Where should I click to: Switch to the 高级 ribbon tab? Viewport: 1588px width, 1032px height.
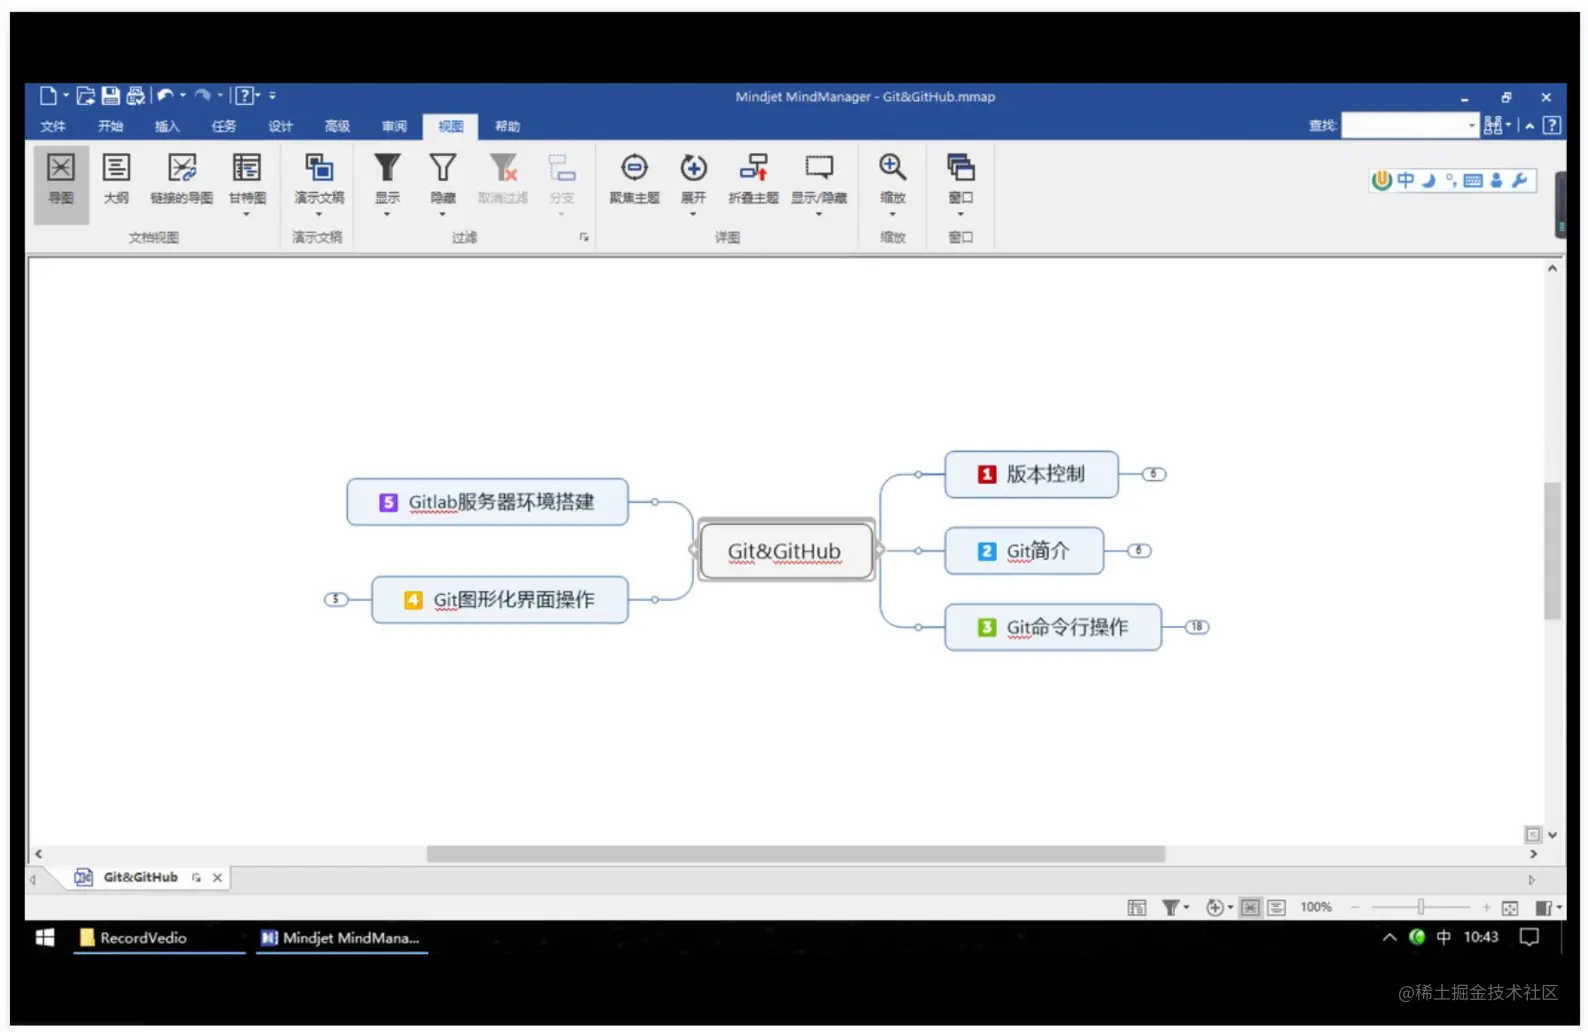tap(338, 126)
